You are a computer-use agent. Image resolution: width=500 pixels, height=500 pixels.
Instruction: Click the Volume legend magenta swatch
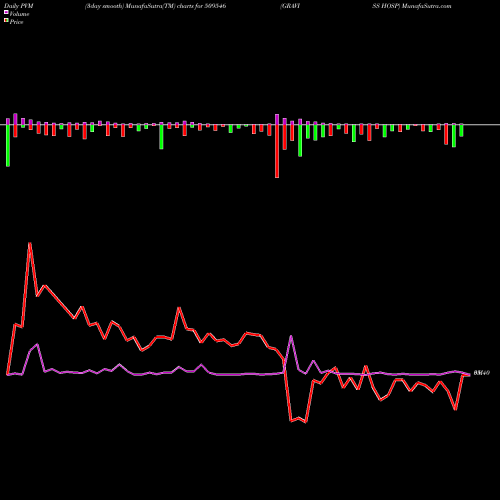point(6,13)
